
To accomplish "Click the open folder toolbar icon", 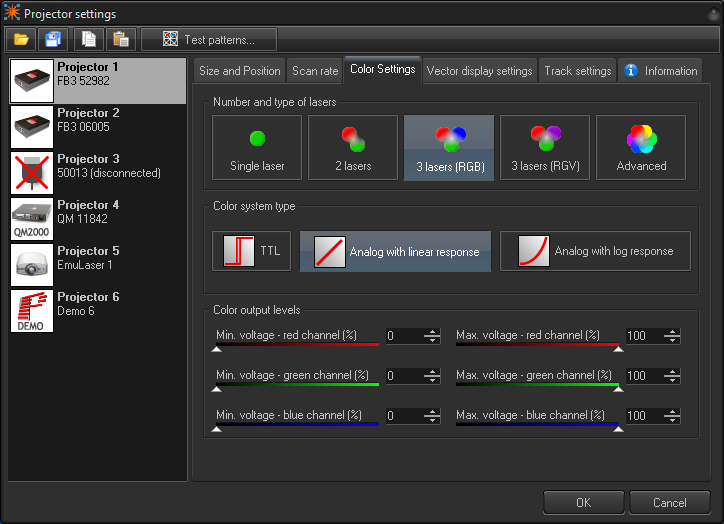I will tap(21, 39).
